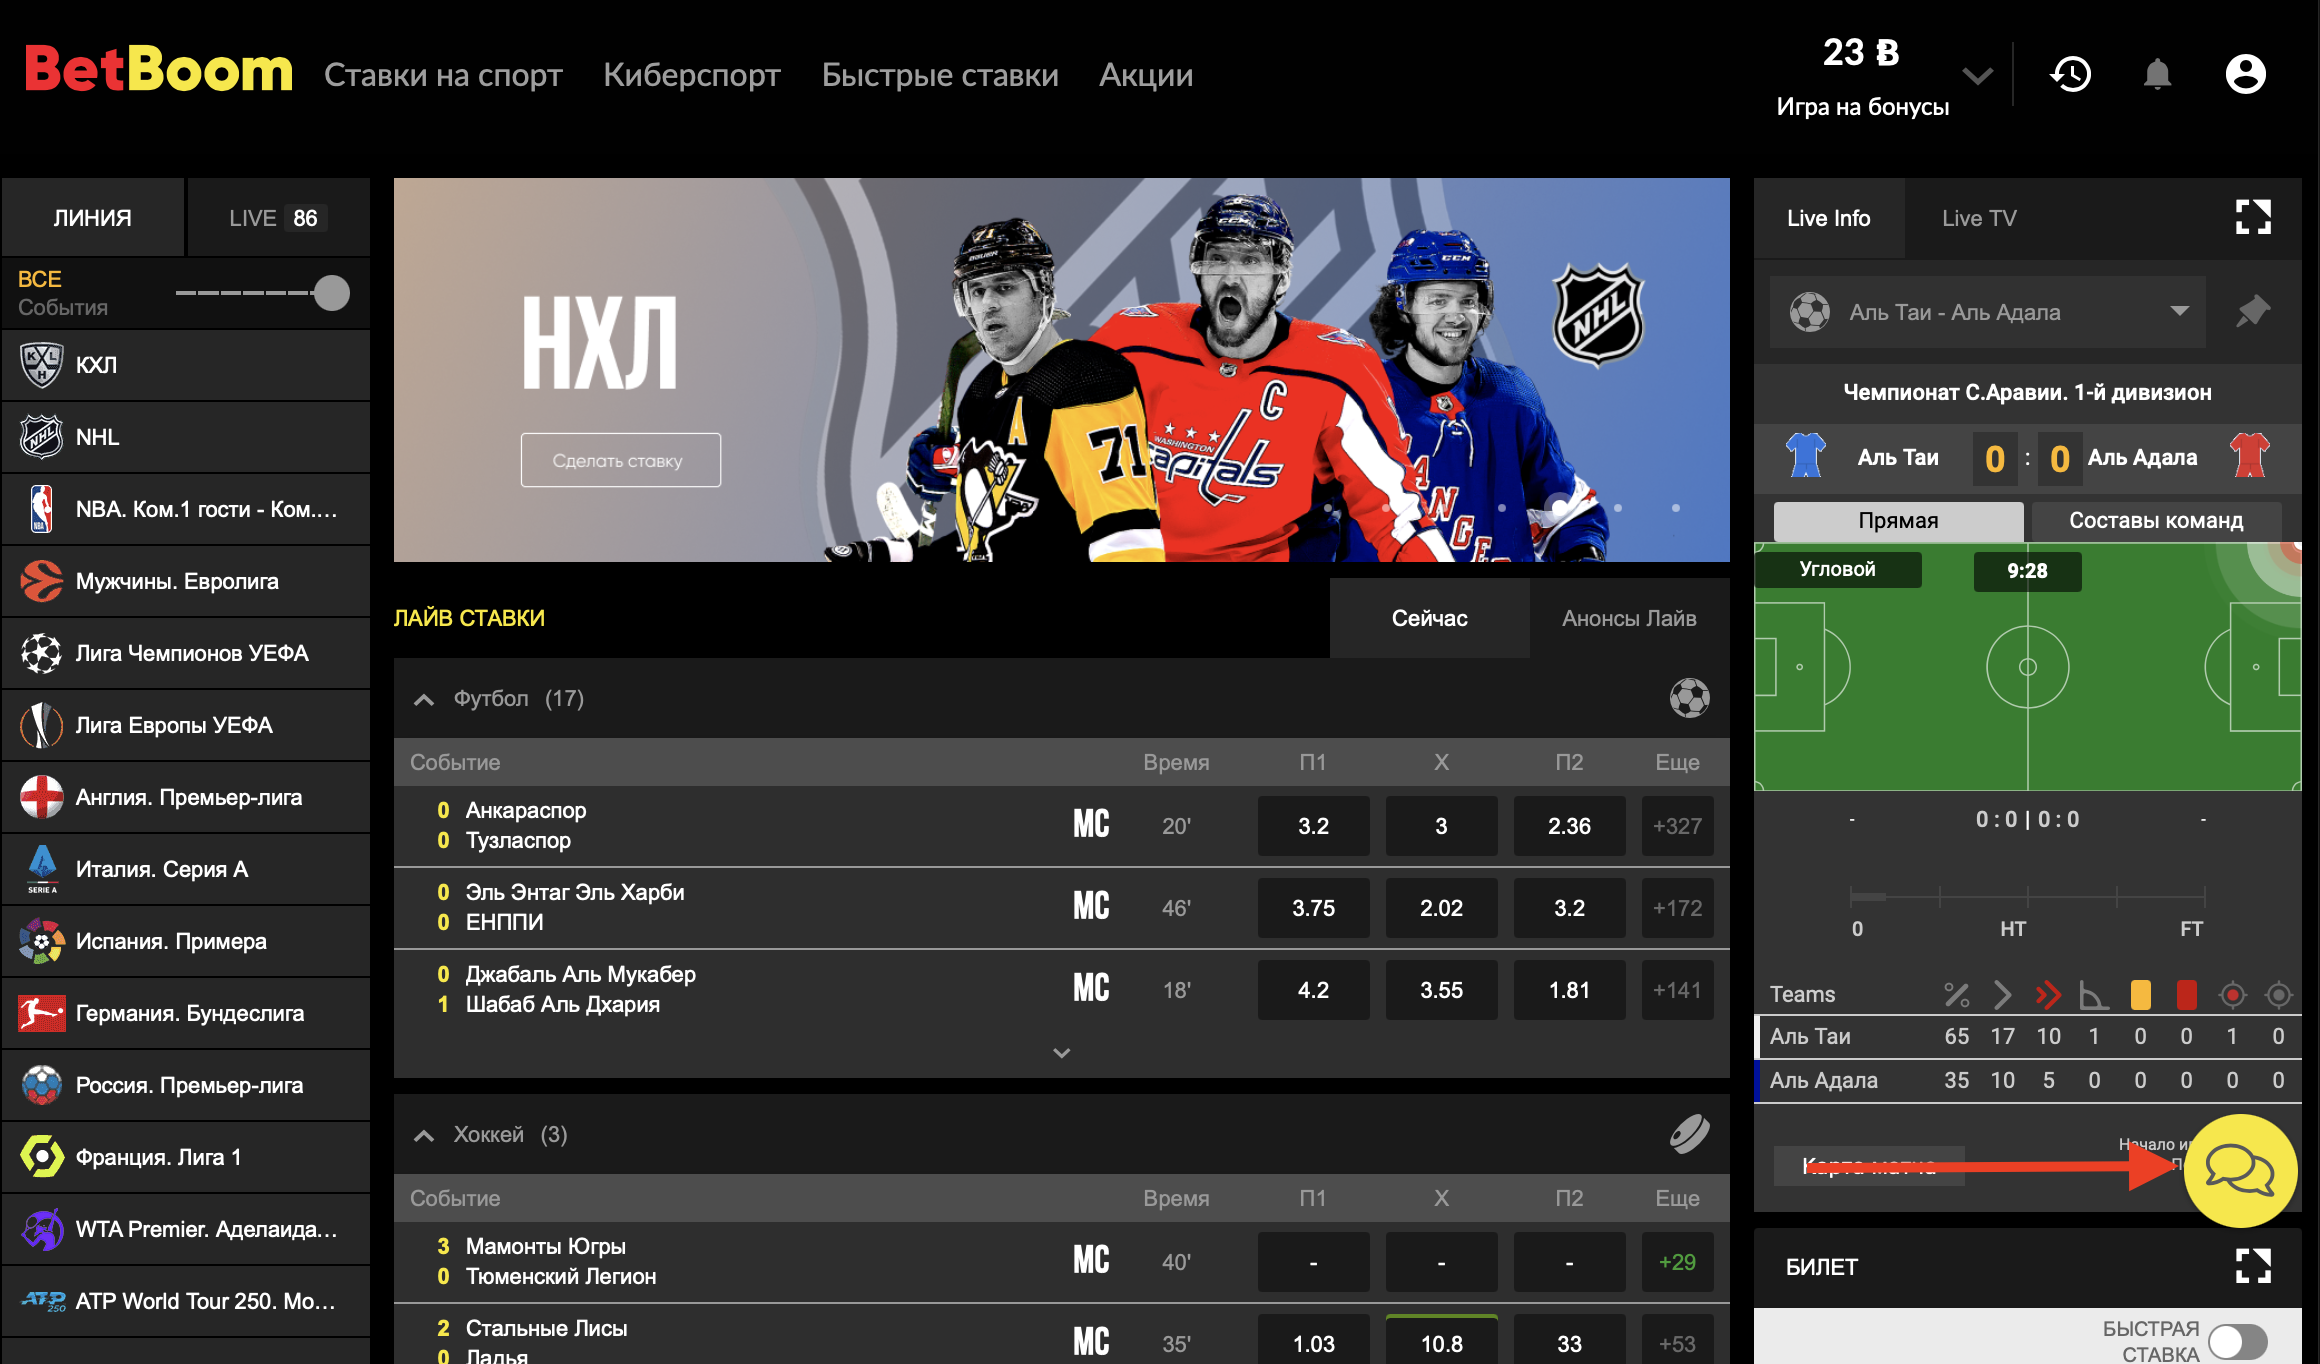Switch to the LIVE 86 tab
2320x1364 pixels.
click(278, 217)
